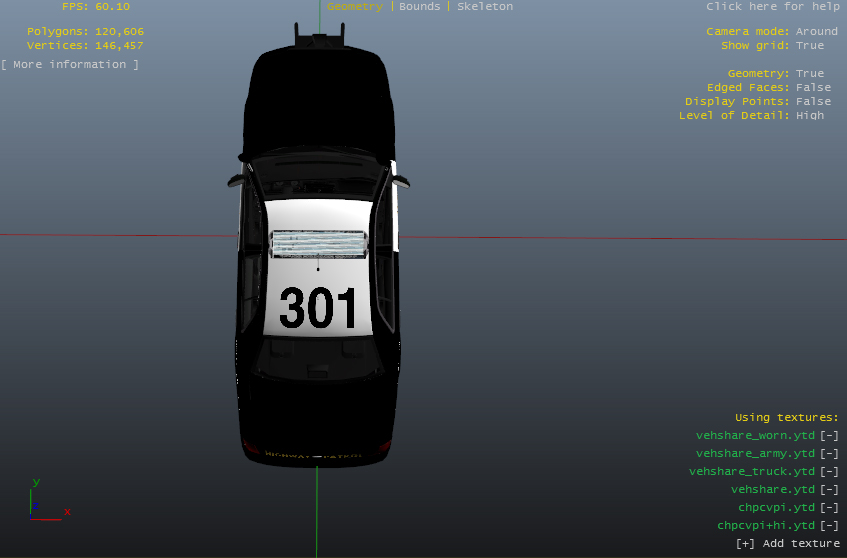The image size is (847, 558).
Task: Change Level of Detail High setting
Action: click(x=810, y=115)
